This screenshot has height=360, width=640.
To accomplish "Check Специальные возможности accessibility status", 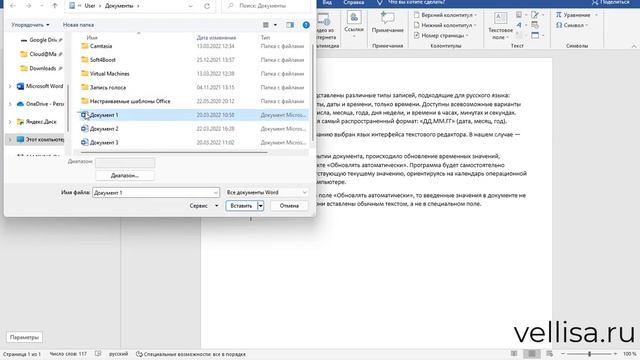I will coord(191,354).
